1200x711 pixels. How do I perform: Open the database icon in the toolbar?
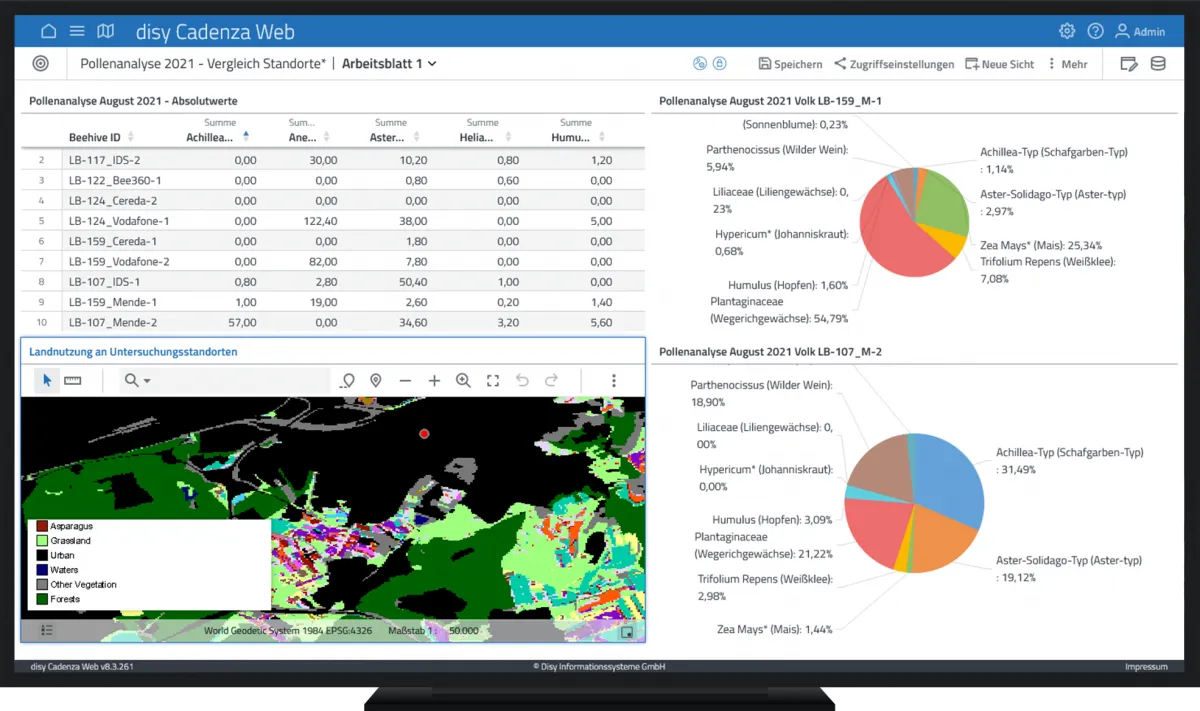point(1158,63)
